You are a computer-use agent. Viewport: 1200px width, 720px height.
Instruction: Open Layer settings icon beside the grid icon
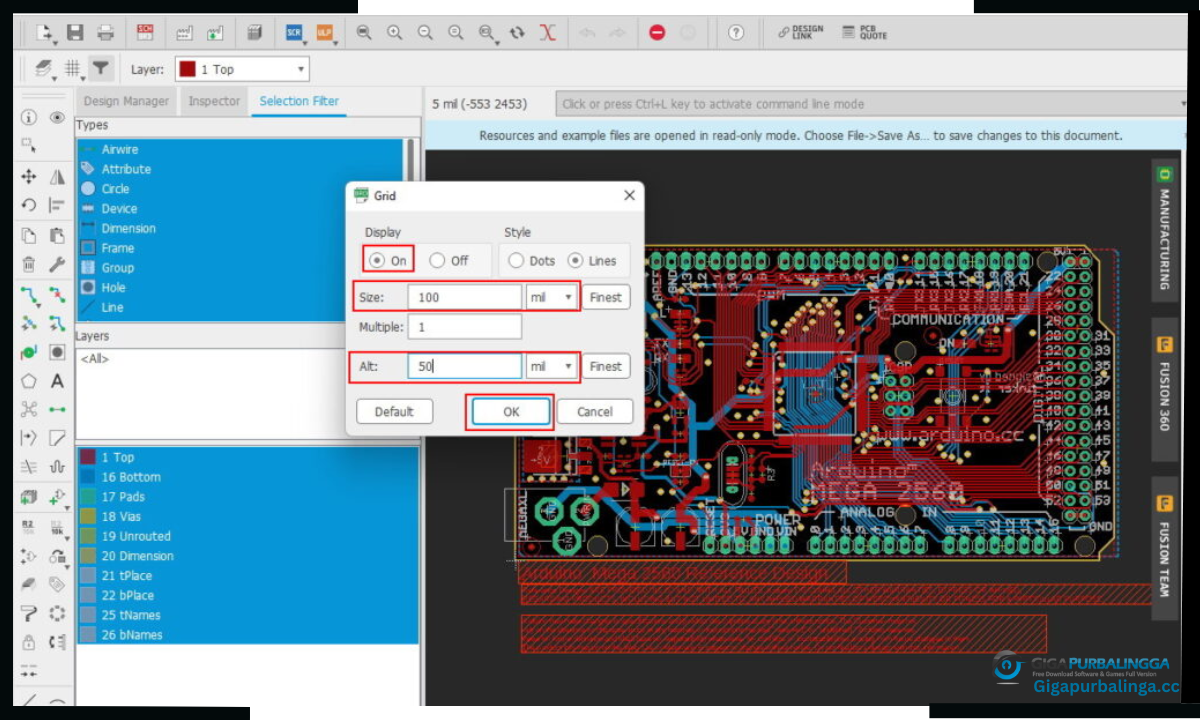coord(43,69)
